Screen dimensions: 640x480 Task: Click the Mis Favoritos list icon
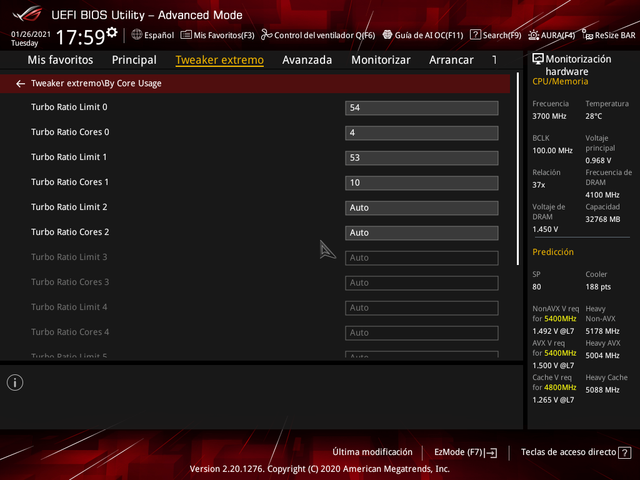tap(186, 35)
